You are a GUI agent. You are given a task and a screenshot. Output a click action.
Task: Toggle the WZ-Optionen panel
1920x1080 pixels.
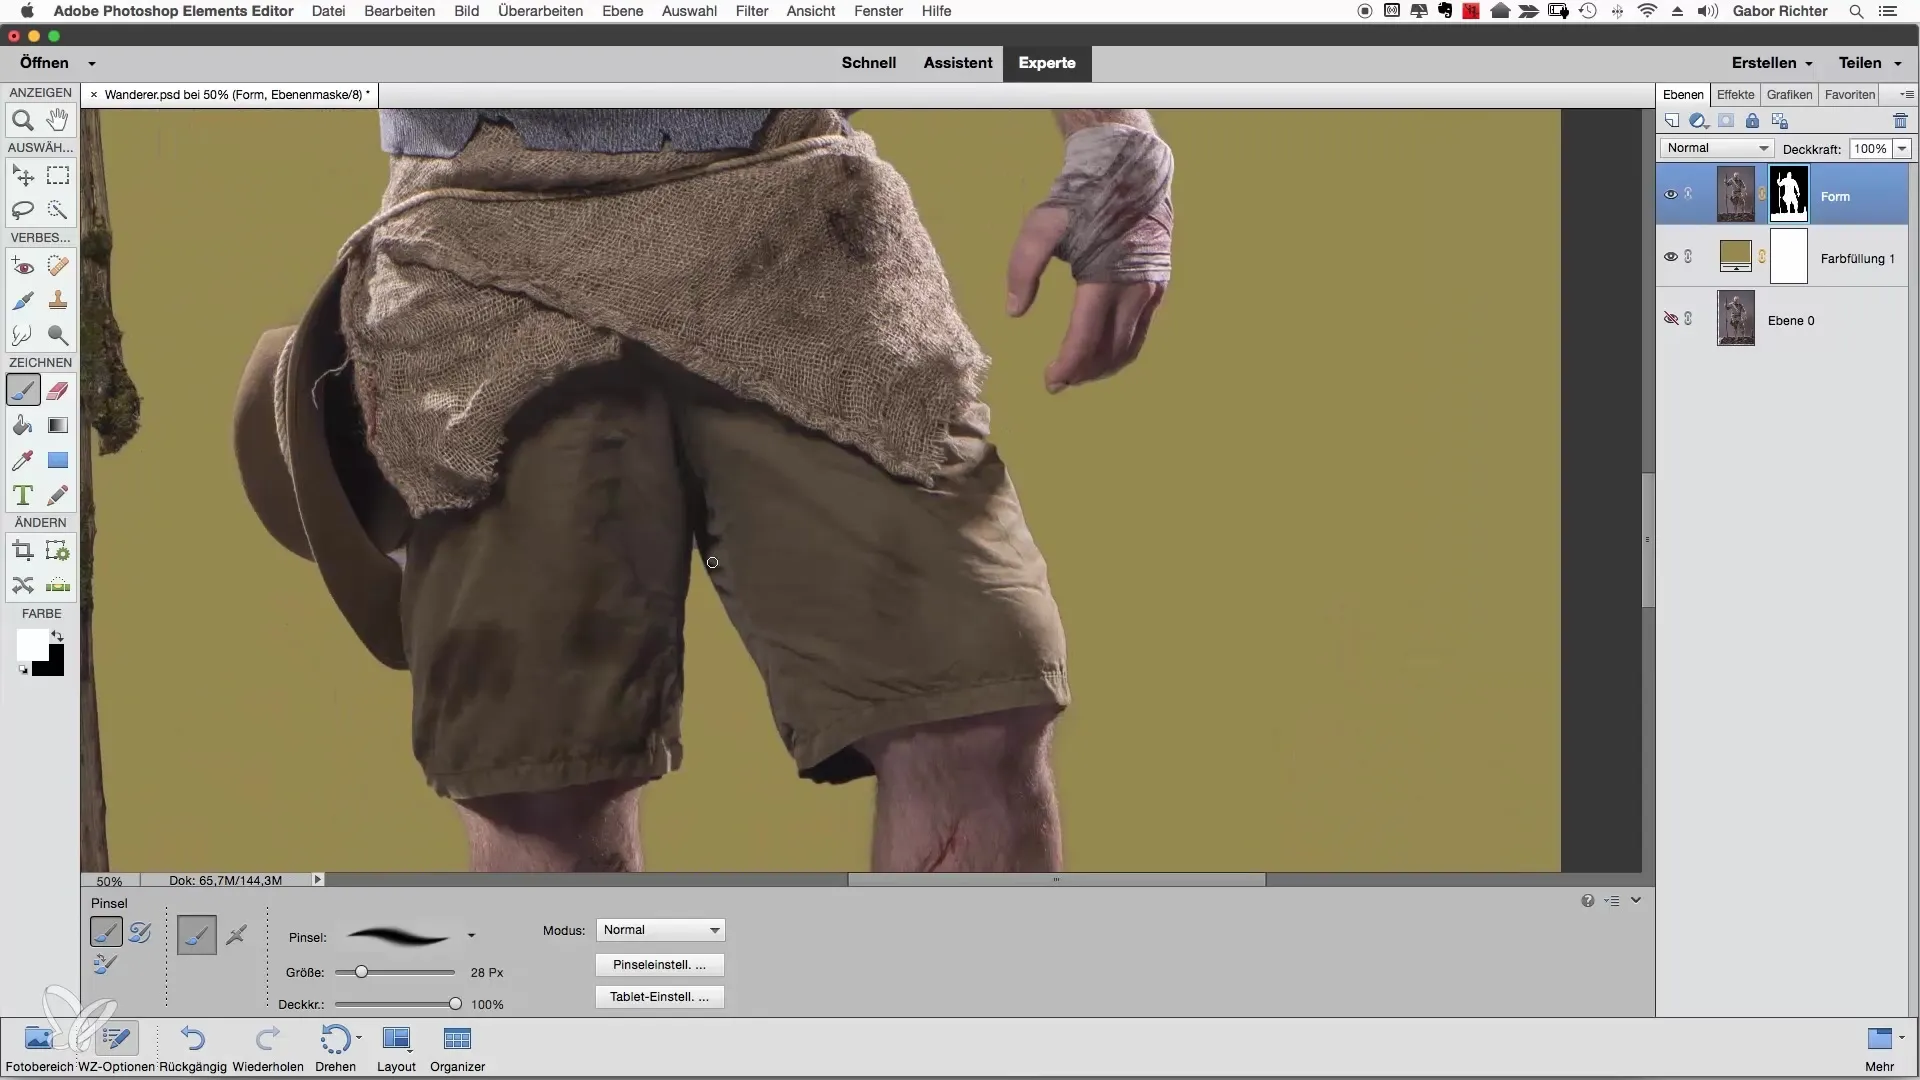[x=116, y=1048]
